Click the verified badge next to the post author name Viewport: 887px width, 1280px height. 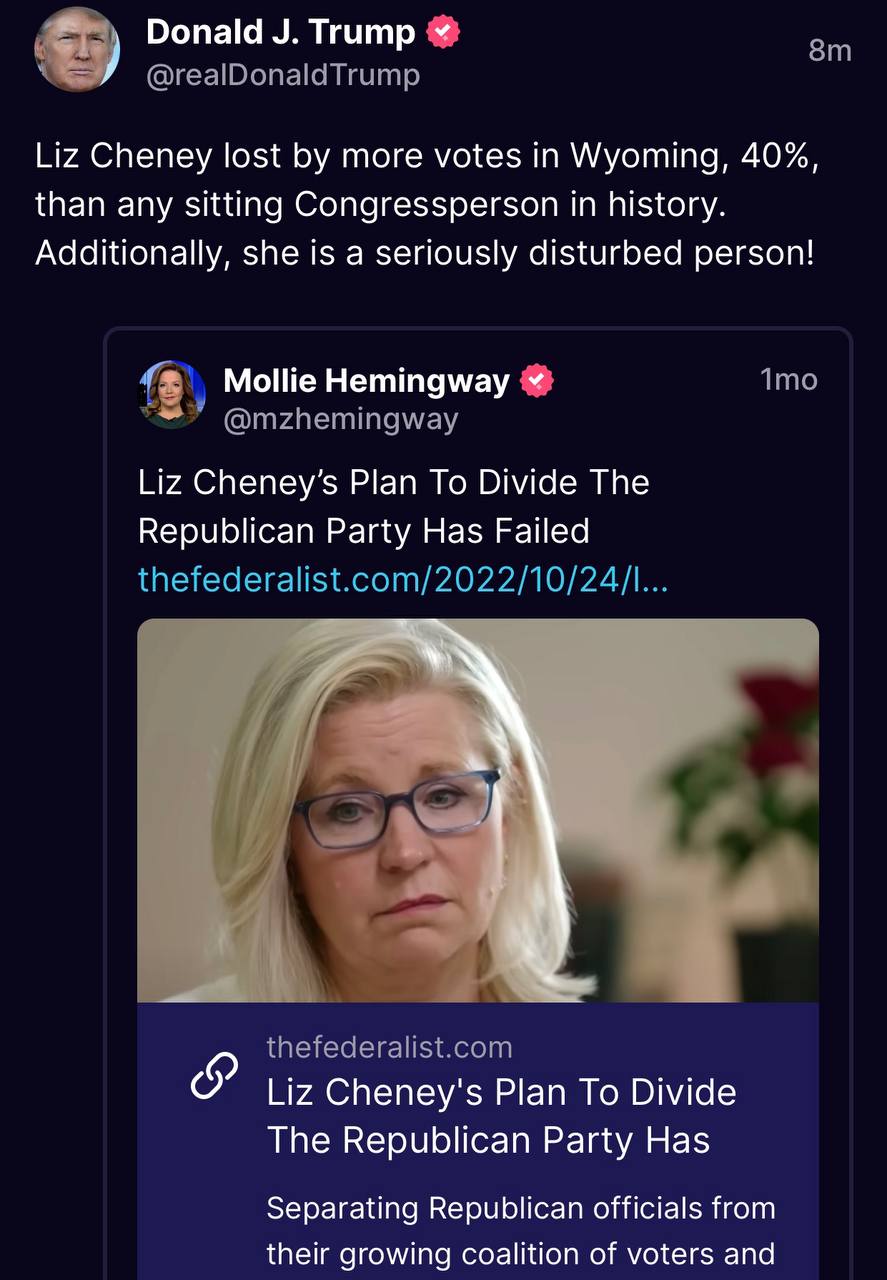pos(443,33)
